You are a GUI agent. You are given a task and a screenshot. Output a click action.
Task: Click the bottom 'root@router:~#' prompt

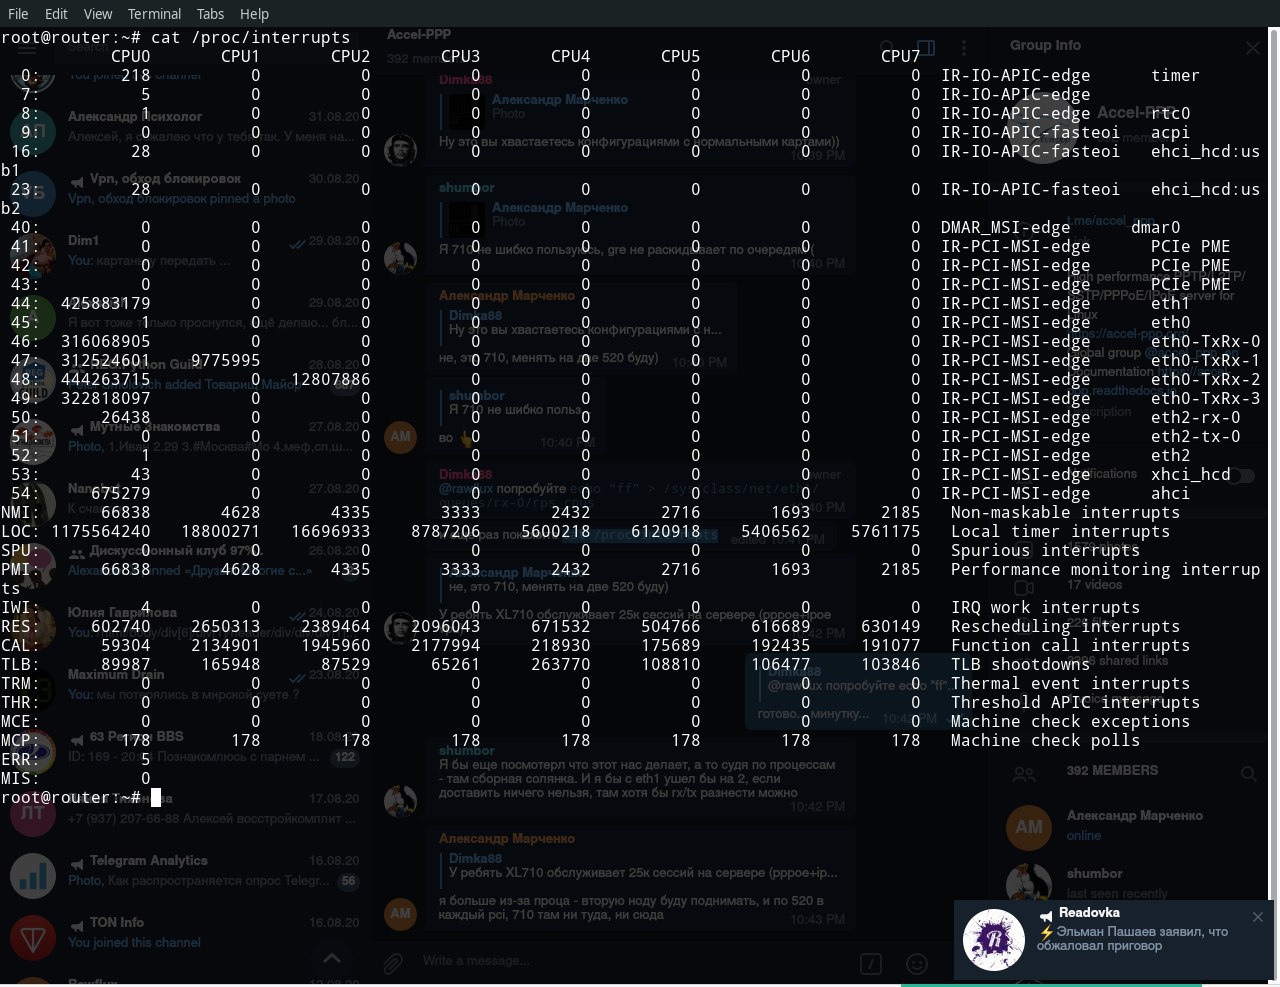(x=70, y=798)
